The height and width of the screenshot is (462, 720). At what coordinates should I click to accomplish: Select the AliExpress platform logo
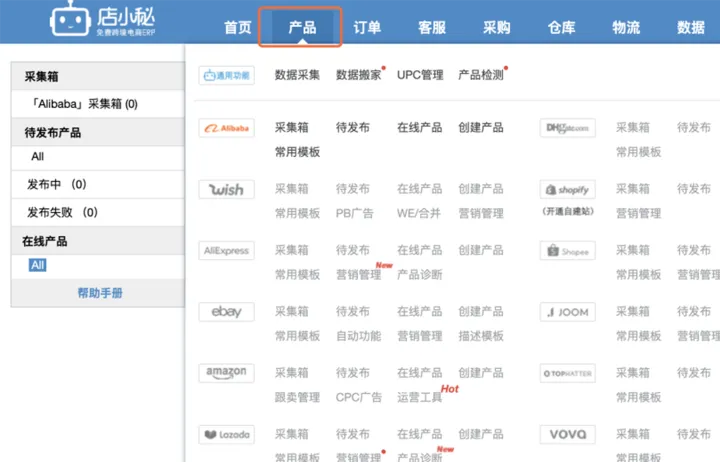tap(227, 251)
